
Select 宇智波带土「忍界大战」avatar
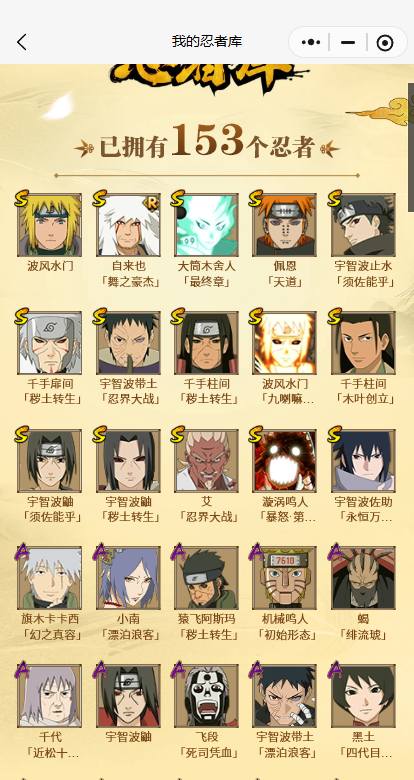click(128, 343)
